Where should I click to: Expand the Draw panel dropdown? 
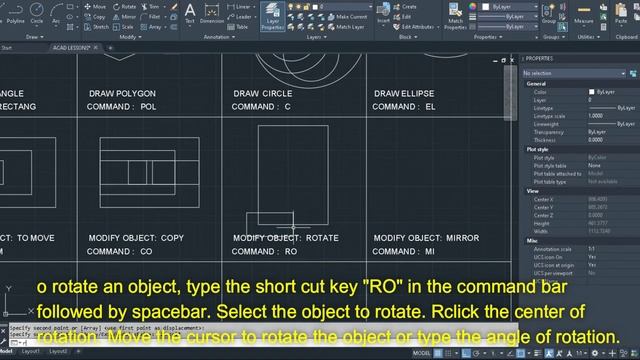coord(34,37)
